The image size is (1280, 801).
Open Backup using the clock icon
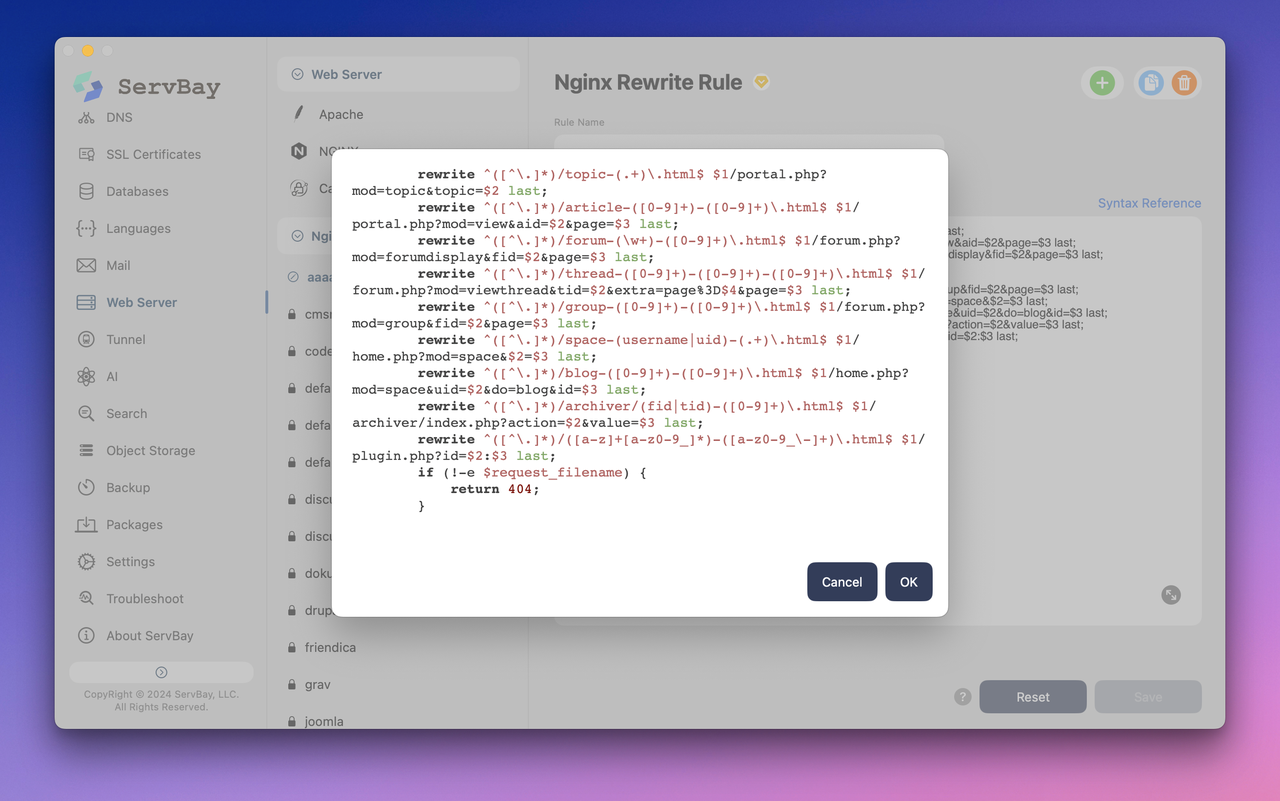point(86,487)
